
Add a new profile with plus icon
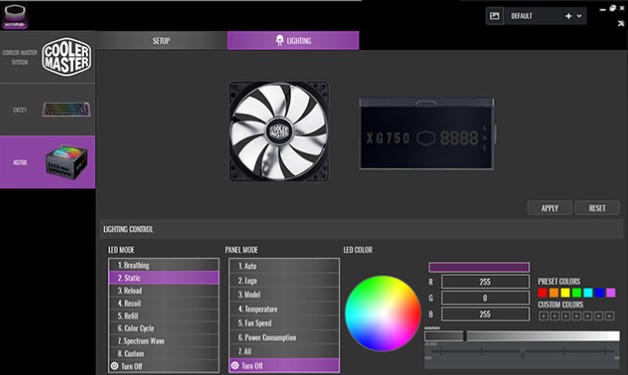coord(568,16)
